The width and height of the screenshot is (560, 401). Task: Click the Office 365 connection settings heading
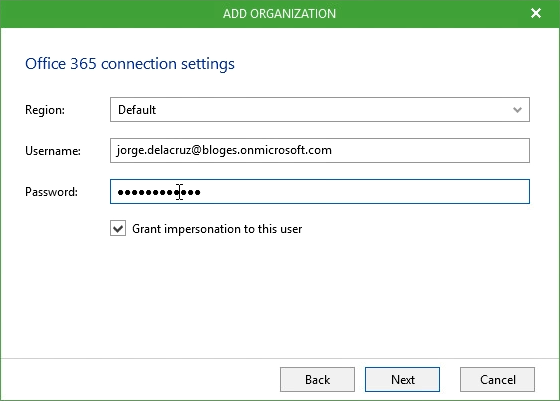[130, 64]
